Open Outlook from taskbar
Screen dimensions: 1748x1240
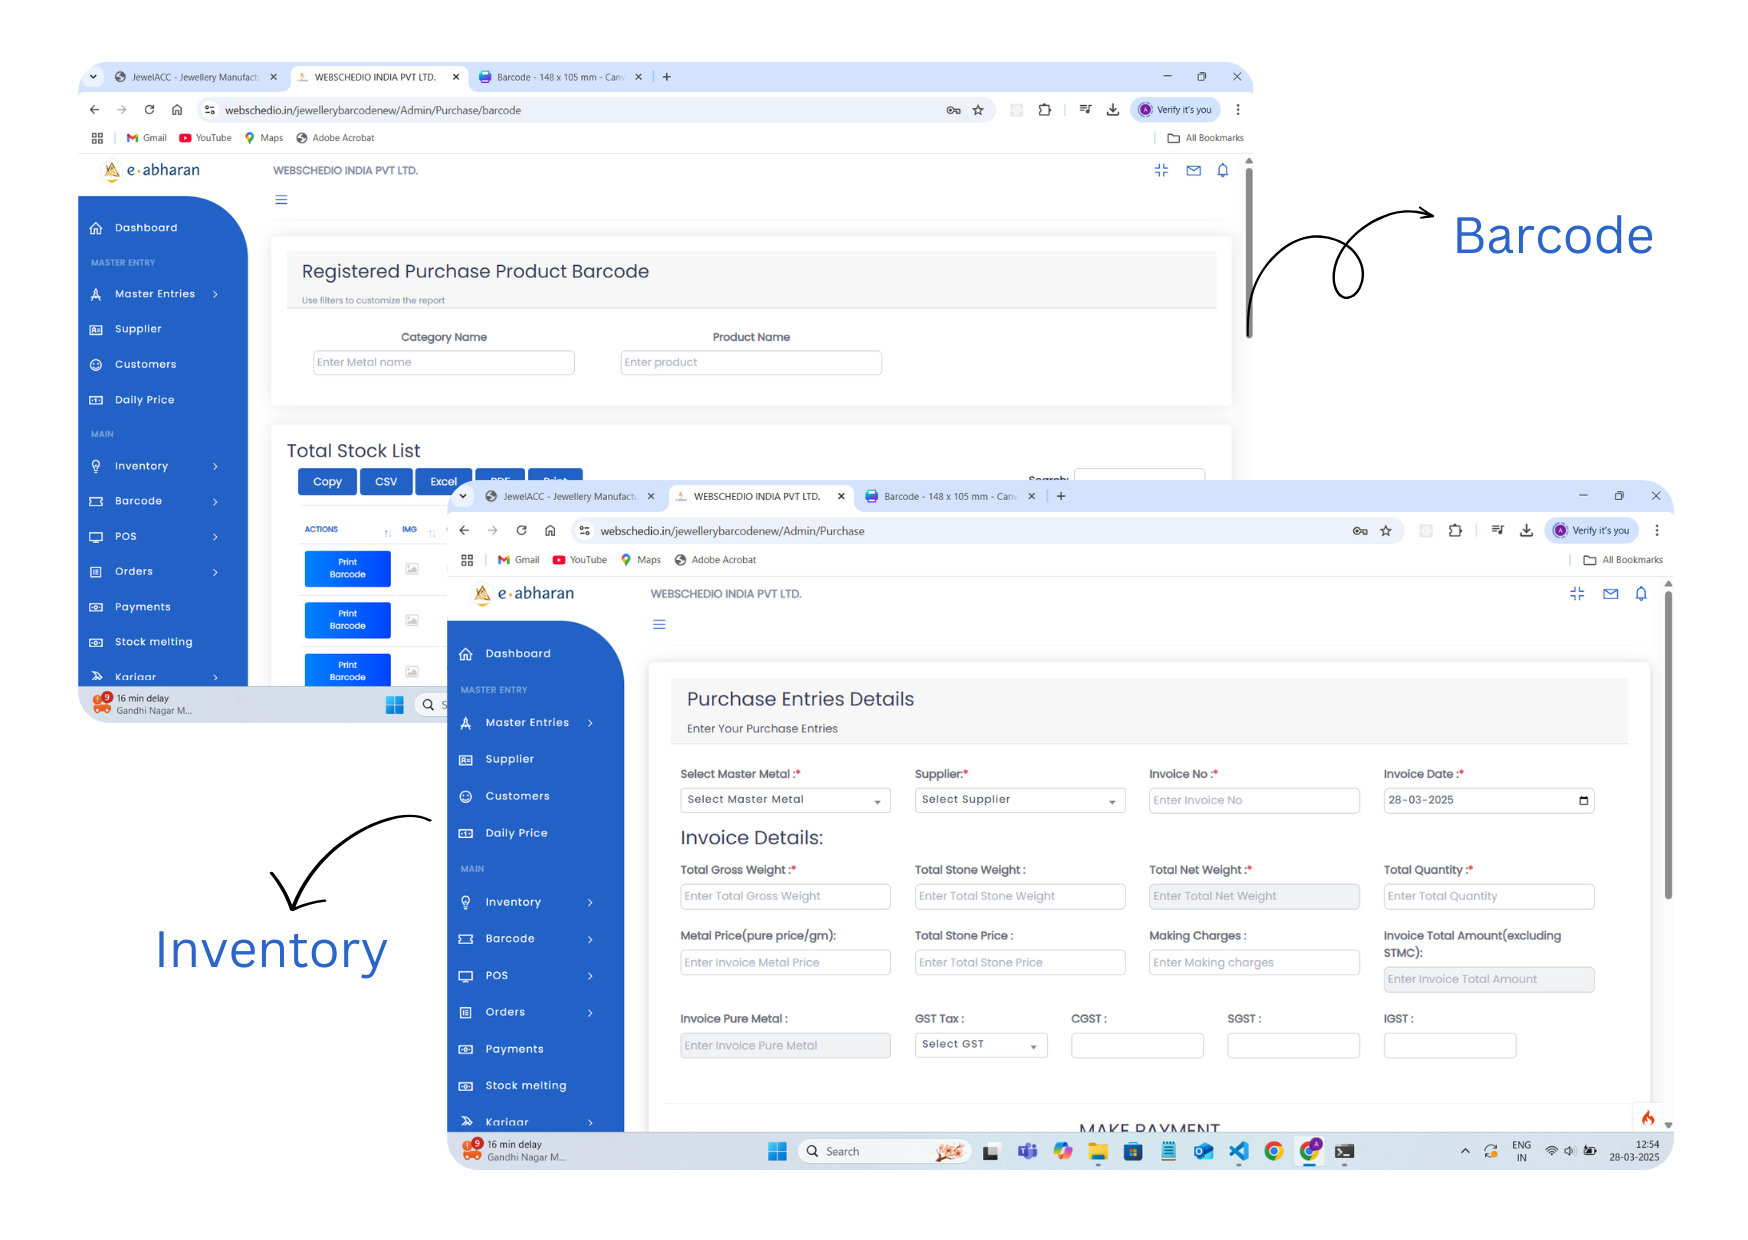tap(1203, 1152)
